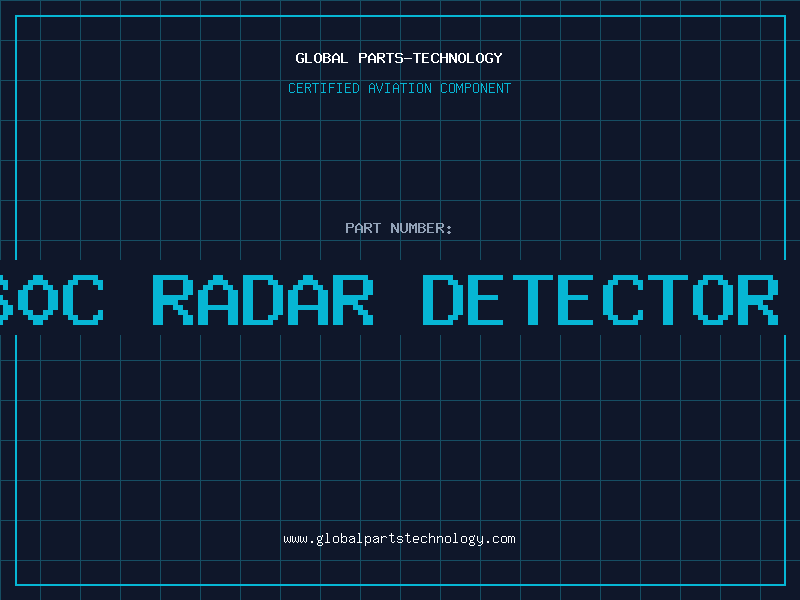Select the word TECHNOLOGY in the header

pyautogui.click(x=458, y=58)
